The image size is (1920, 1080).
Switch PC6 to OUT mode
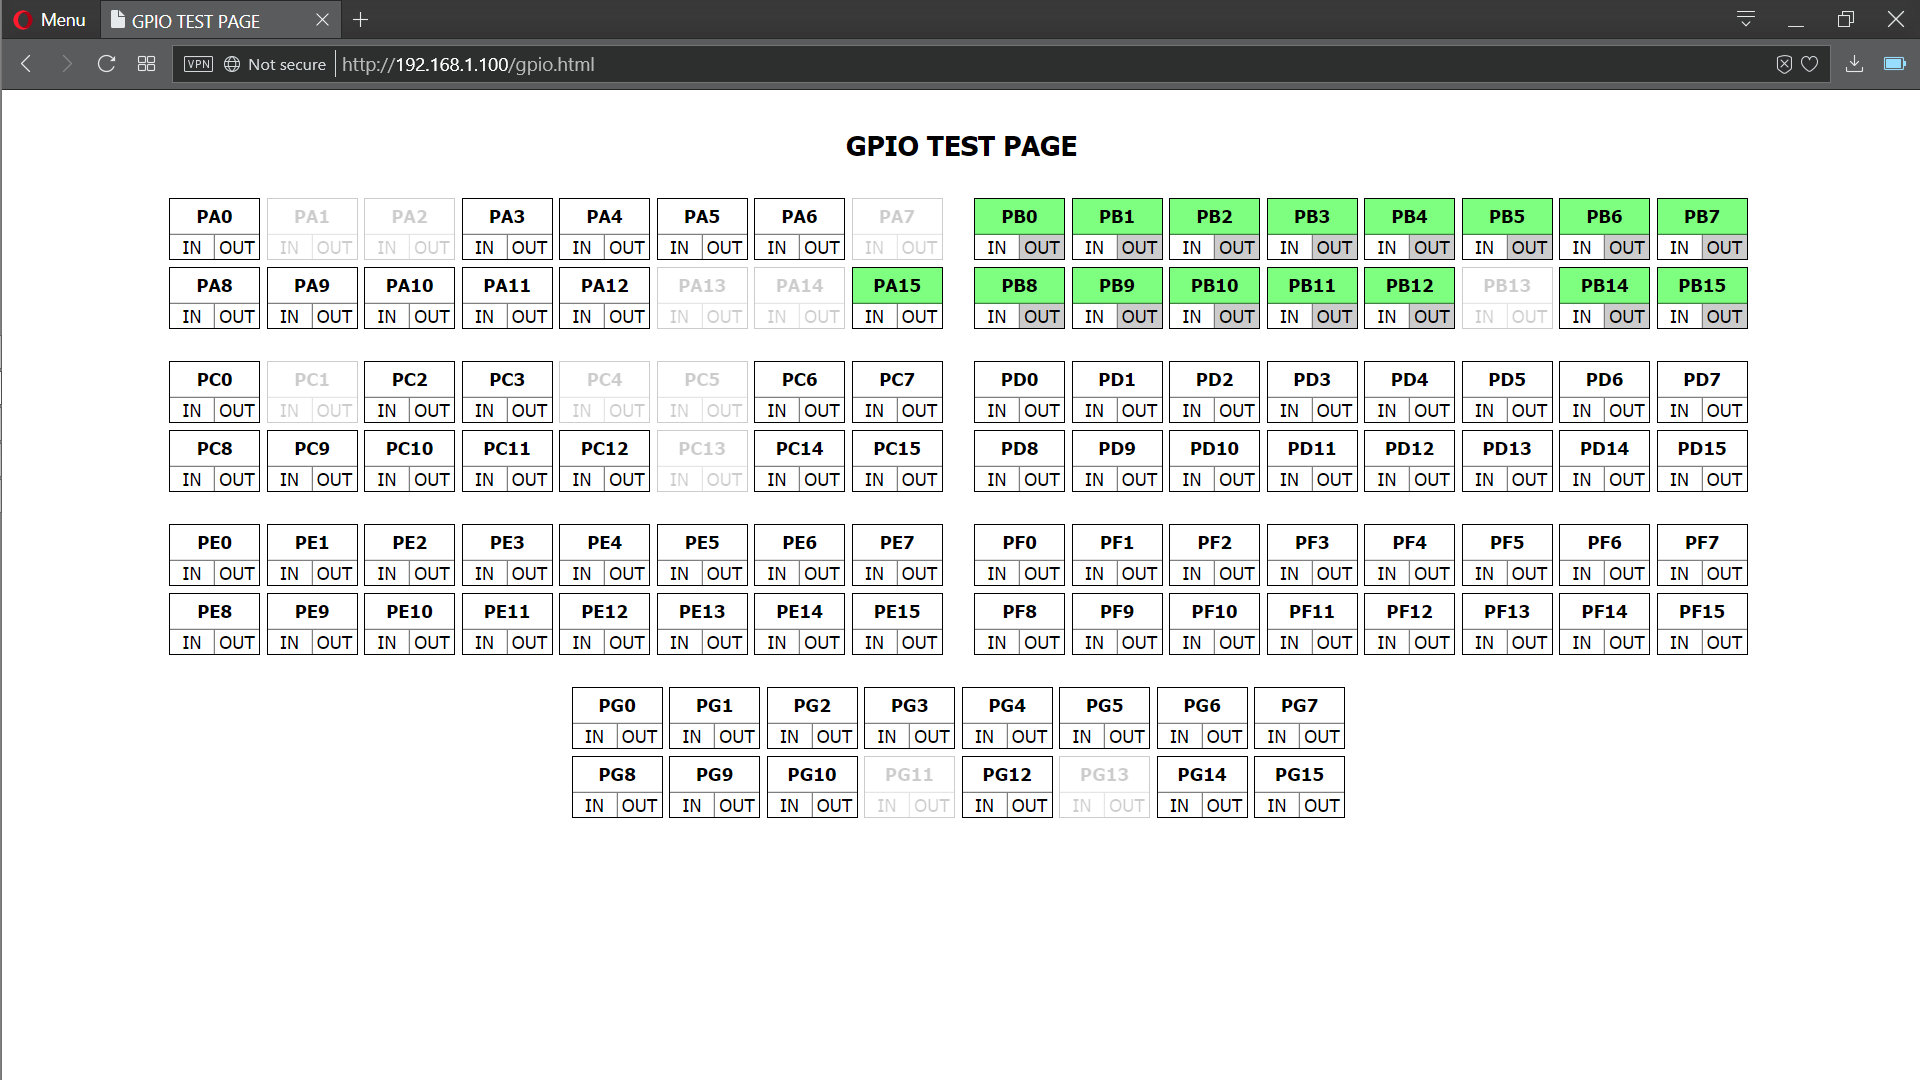822,411
